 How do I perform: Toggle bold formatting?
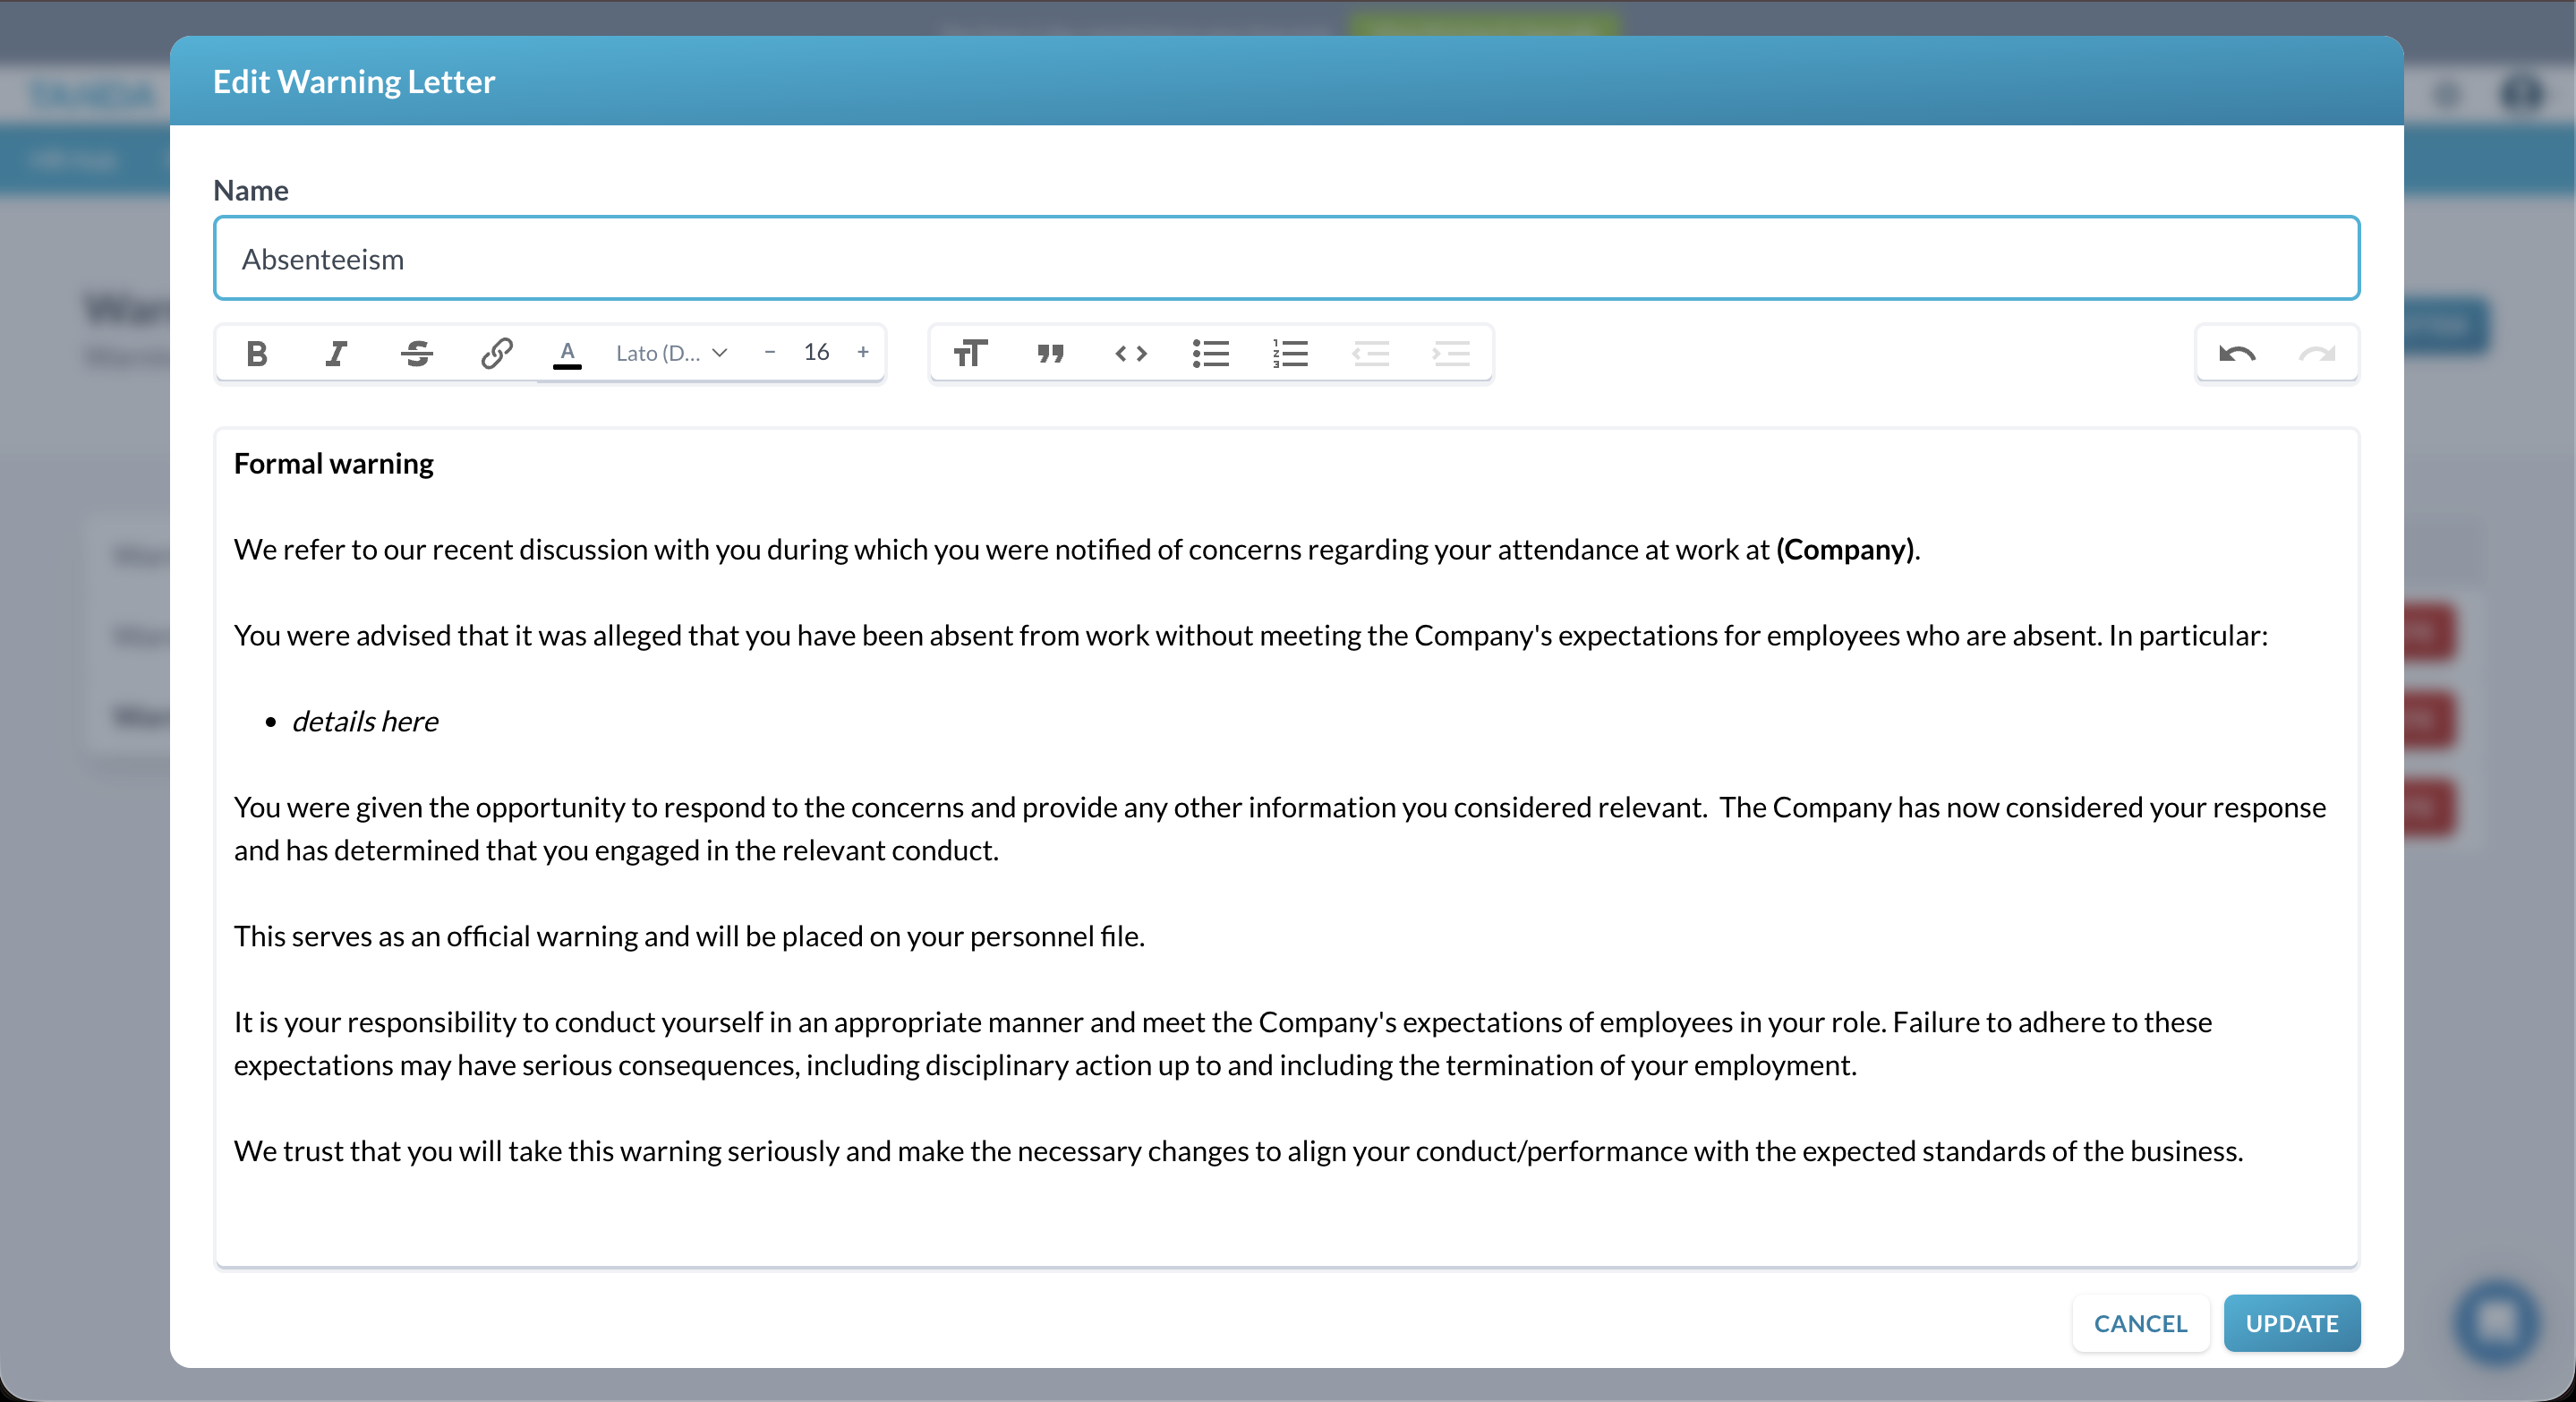257,353
